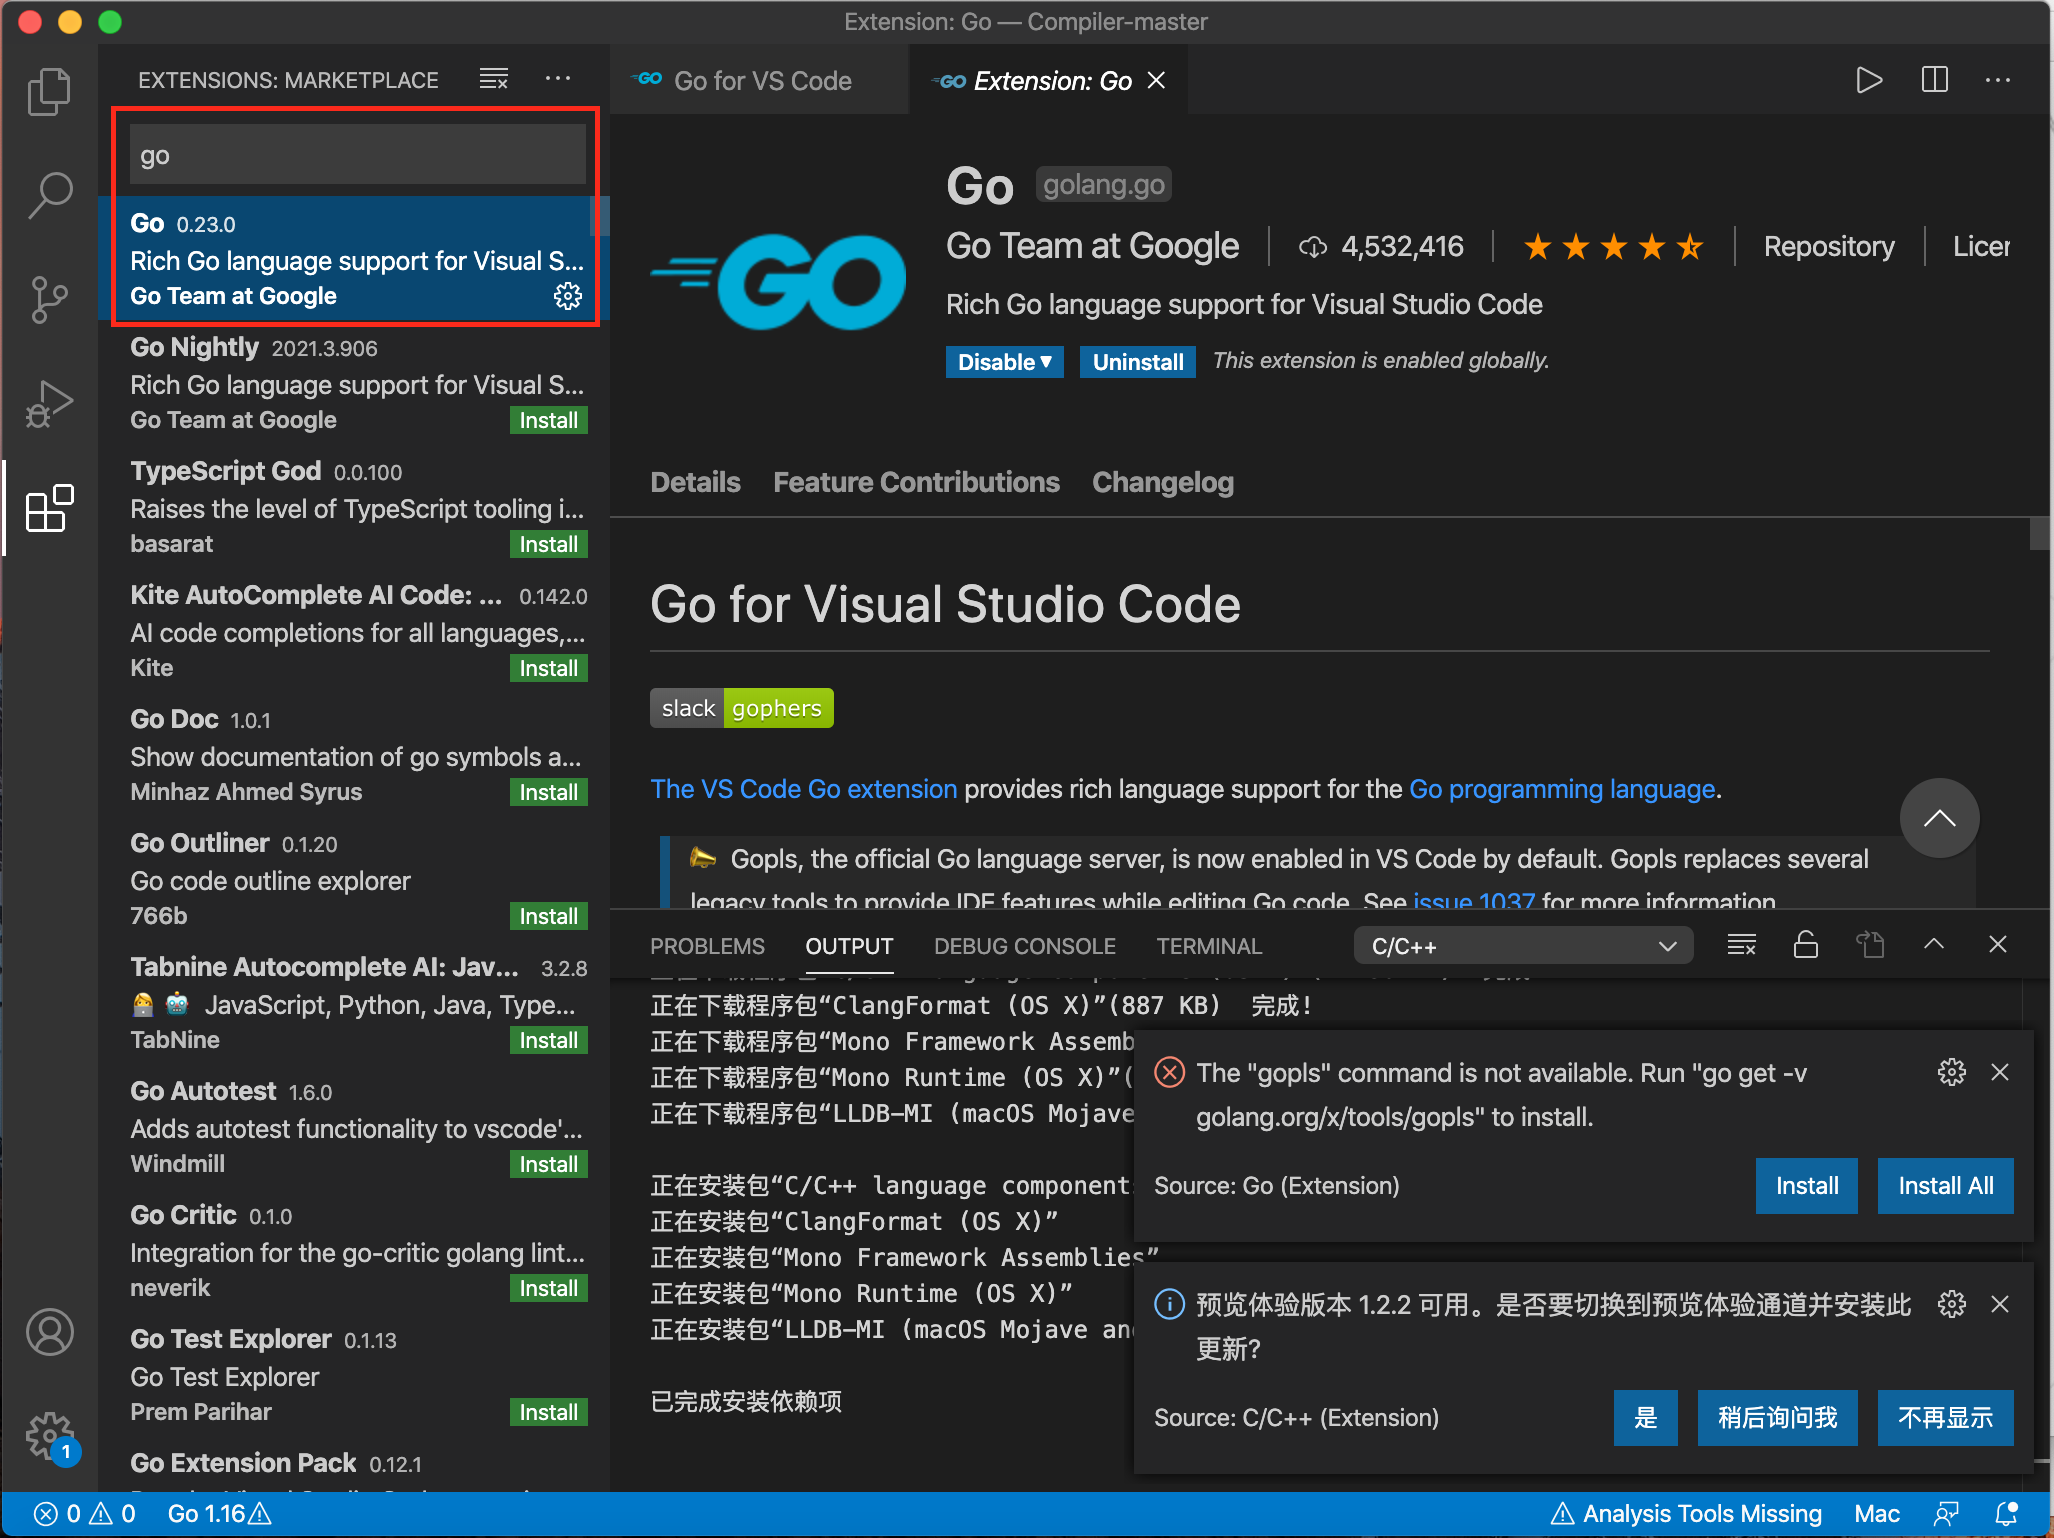The height and width of the screenshot is (1538, 2054).
Task: Switch to the Terminal panel tab
Action: tap(1209, 946)
